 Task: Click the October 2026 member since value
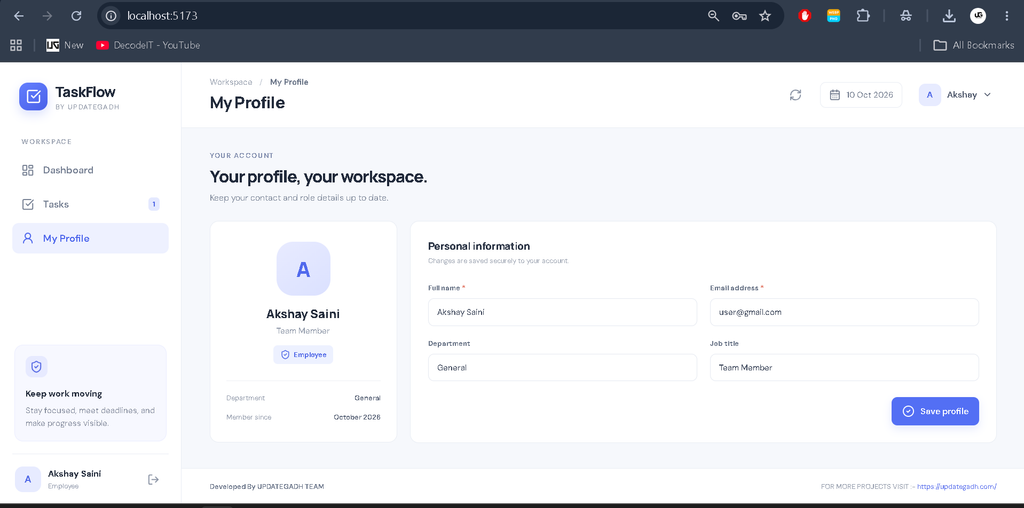tap(357, 417)
